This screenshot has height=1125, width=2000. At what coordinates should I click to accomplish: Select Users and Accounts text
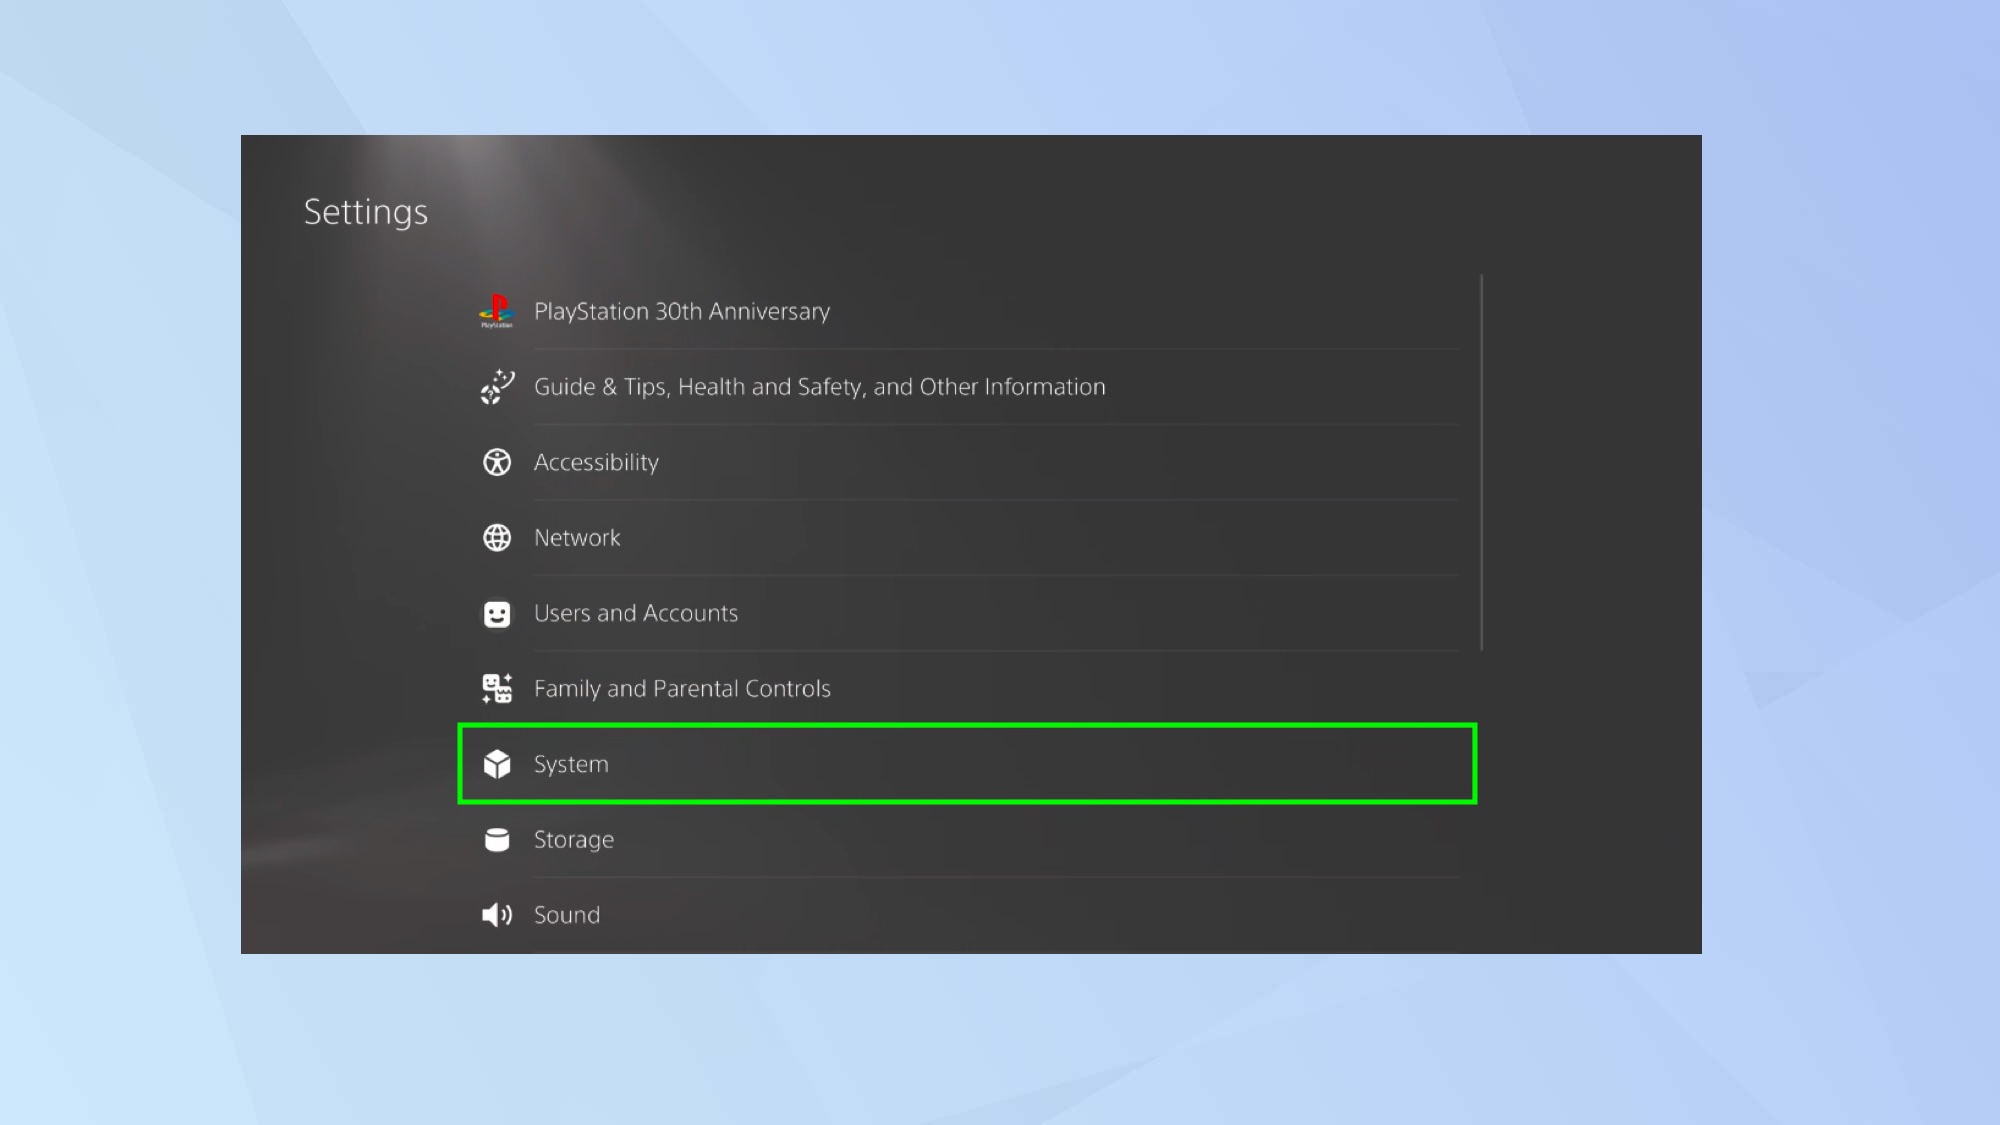tap(635, 613)
